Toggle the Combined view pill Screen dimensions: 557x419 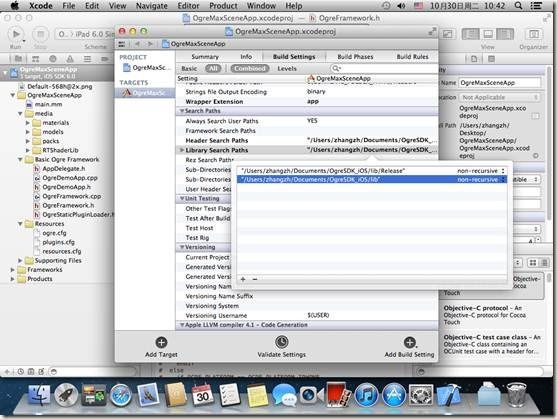250,68
